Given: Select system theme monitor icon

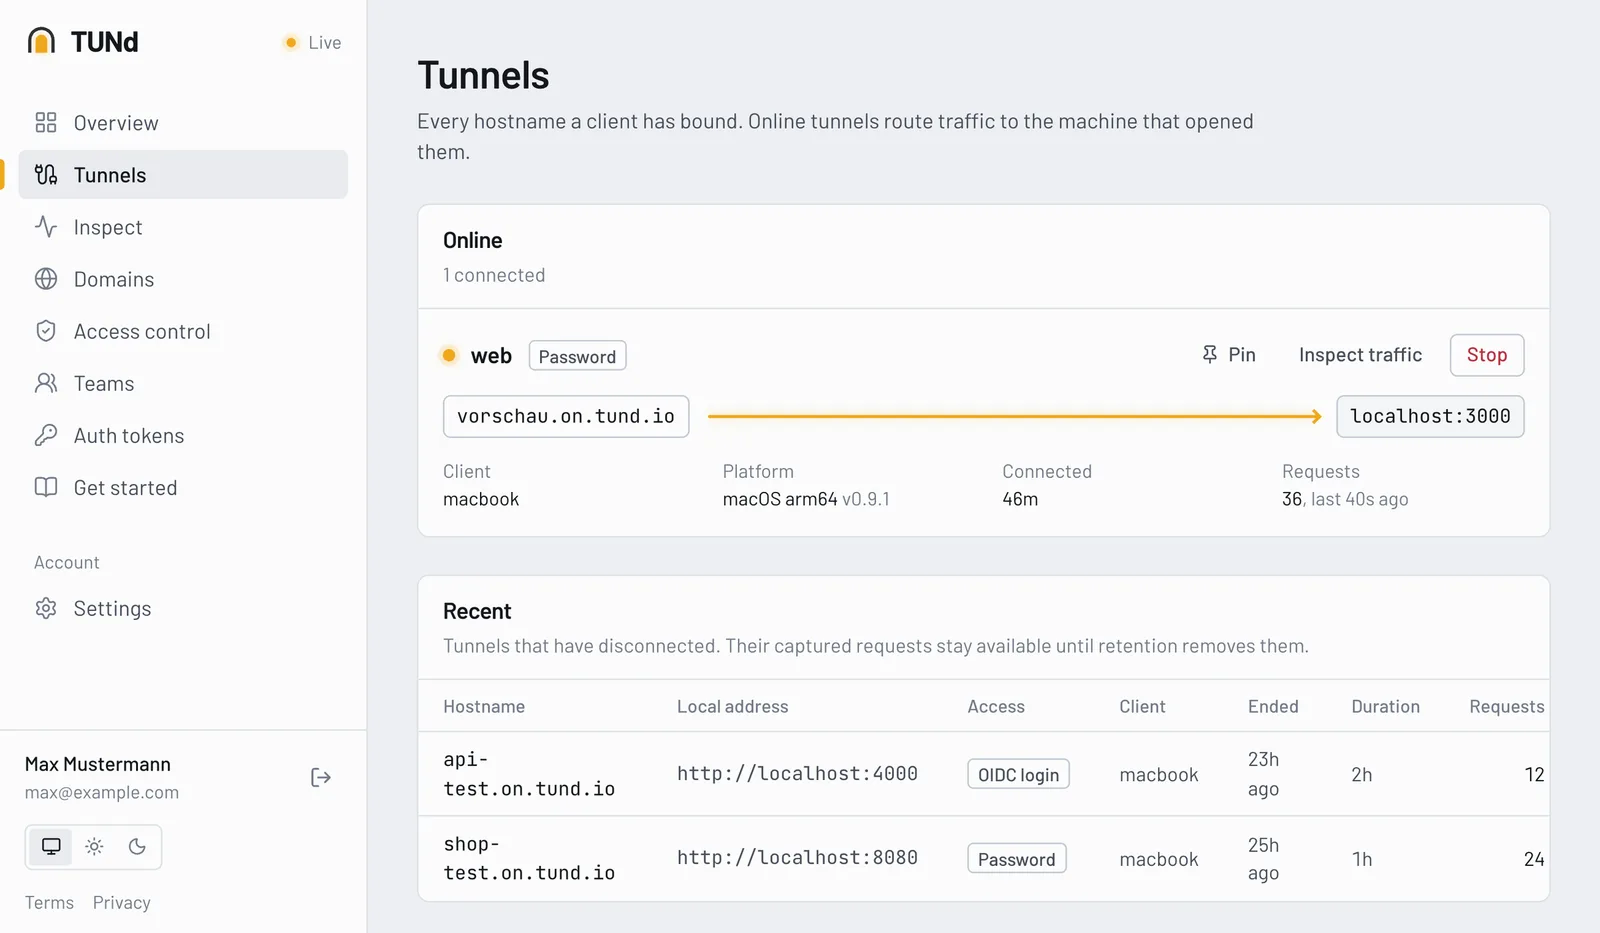Looking at the screenshot, I should (x=51, y=847).
